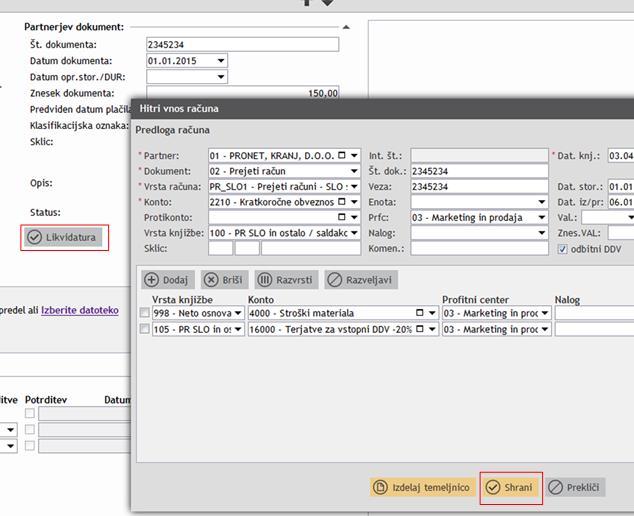Open the 4000 - Stroški materiala dropdown arrow
The height and width of the screenshot is (516, 634).
(x=432, y=313)
